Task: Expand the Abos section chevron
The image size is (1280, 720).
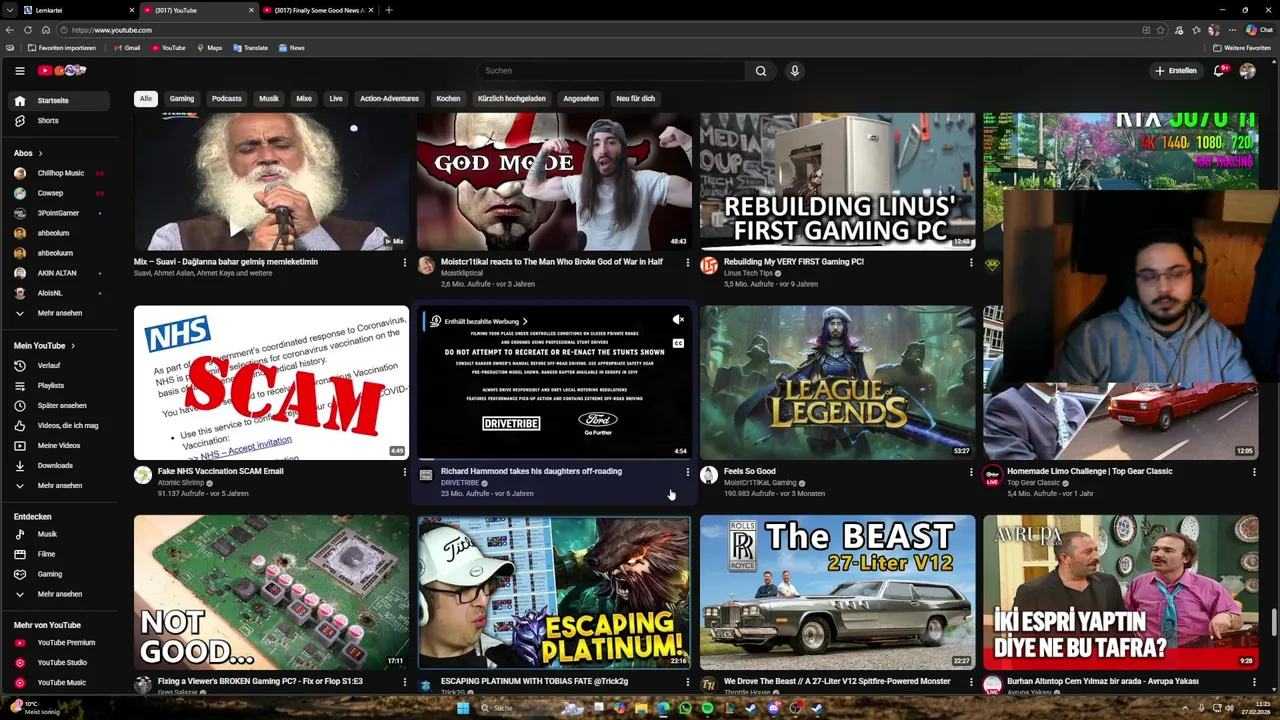Action: click(40, 153)
